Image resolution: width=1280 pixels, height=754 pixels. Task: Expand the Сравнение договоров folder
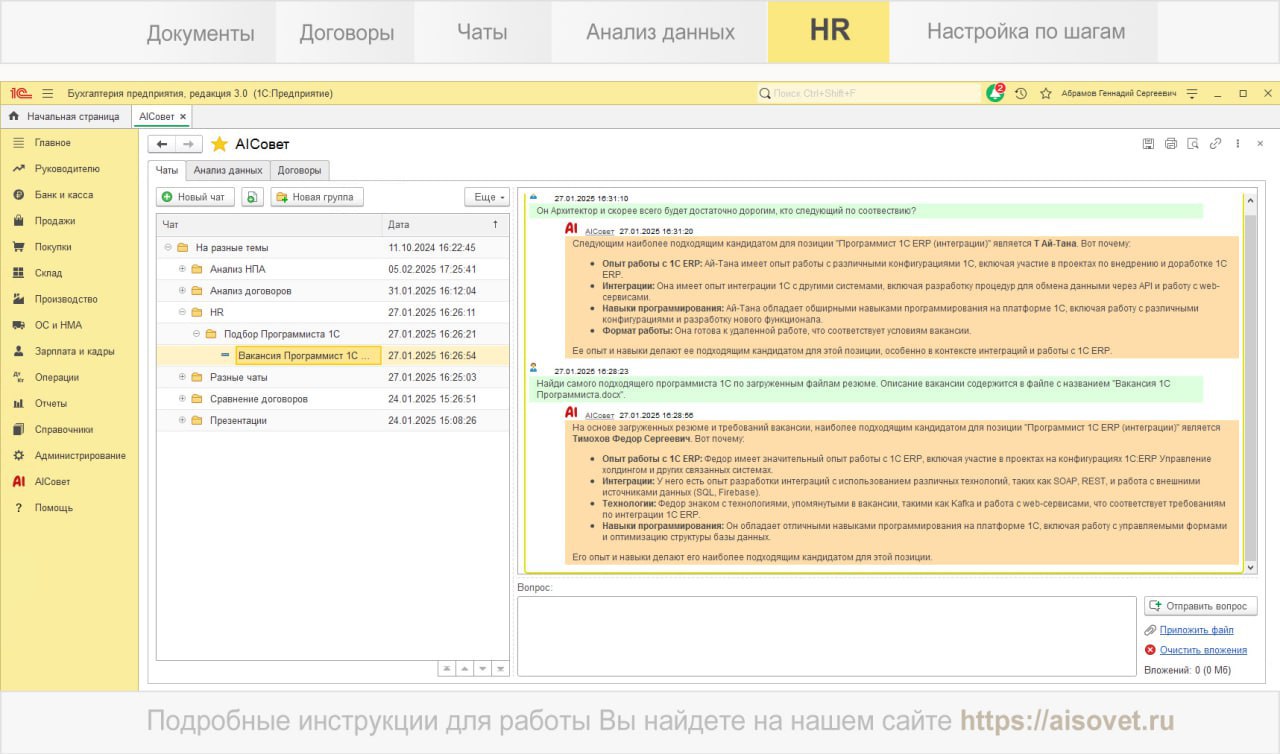(x=182, y=399)
